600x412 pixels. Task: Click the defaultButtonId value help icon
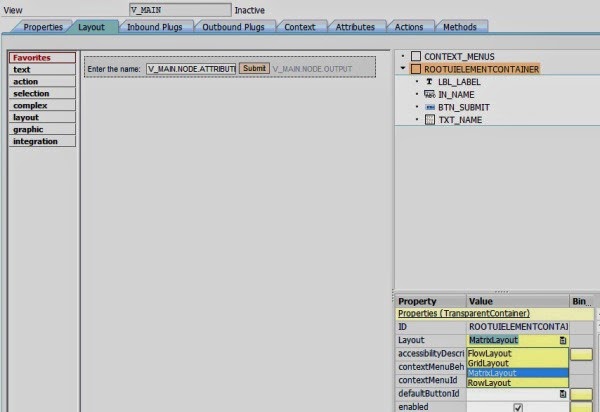point(563,395)
